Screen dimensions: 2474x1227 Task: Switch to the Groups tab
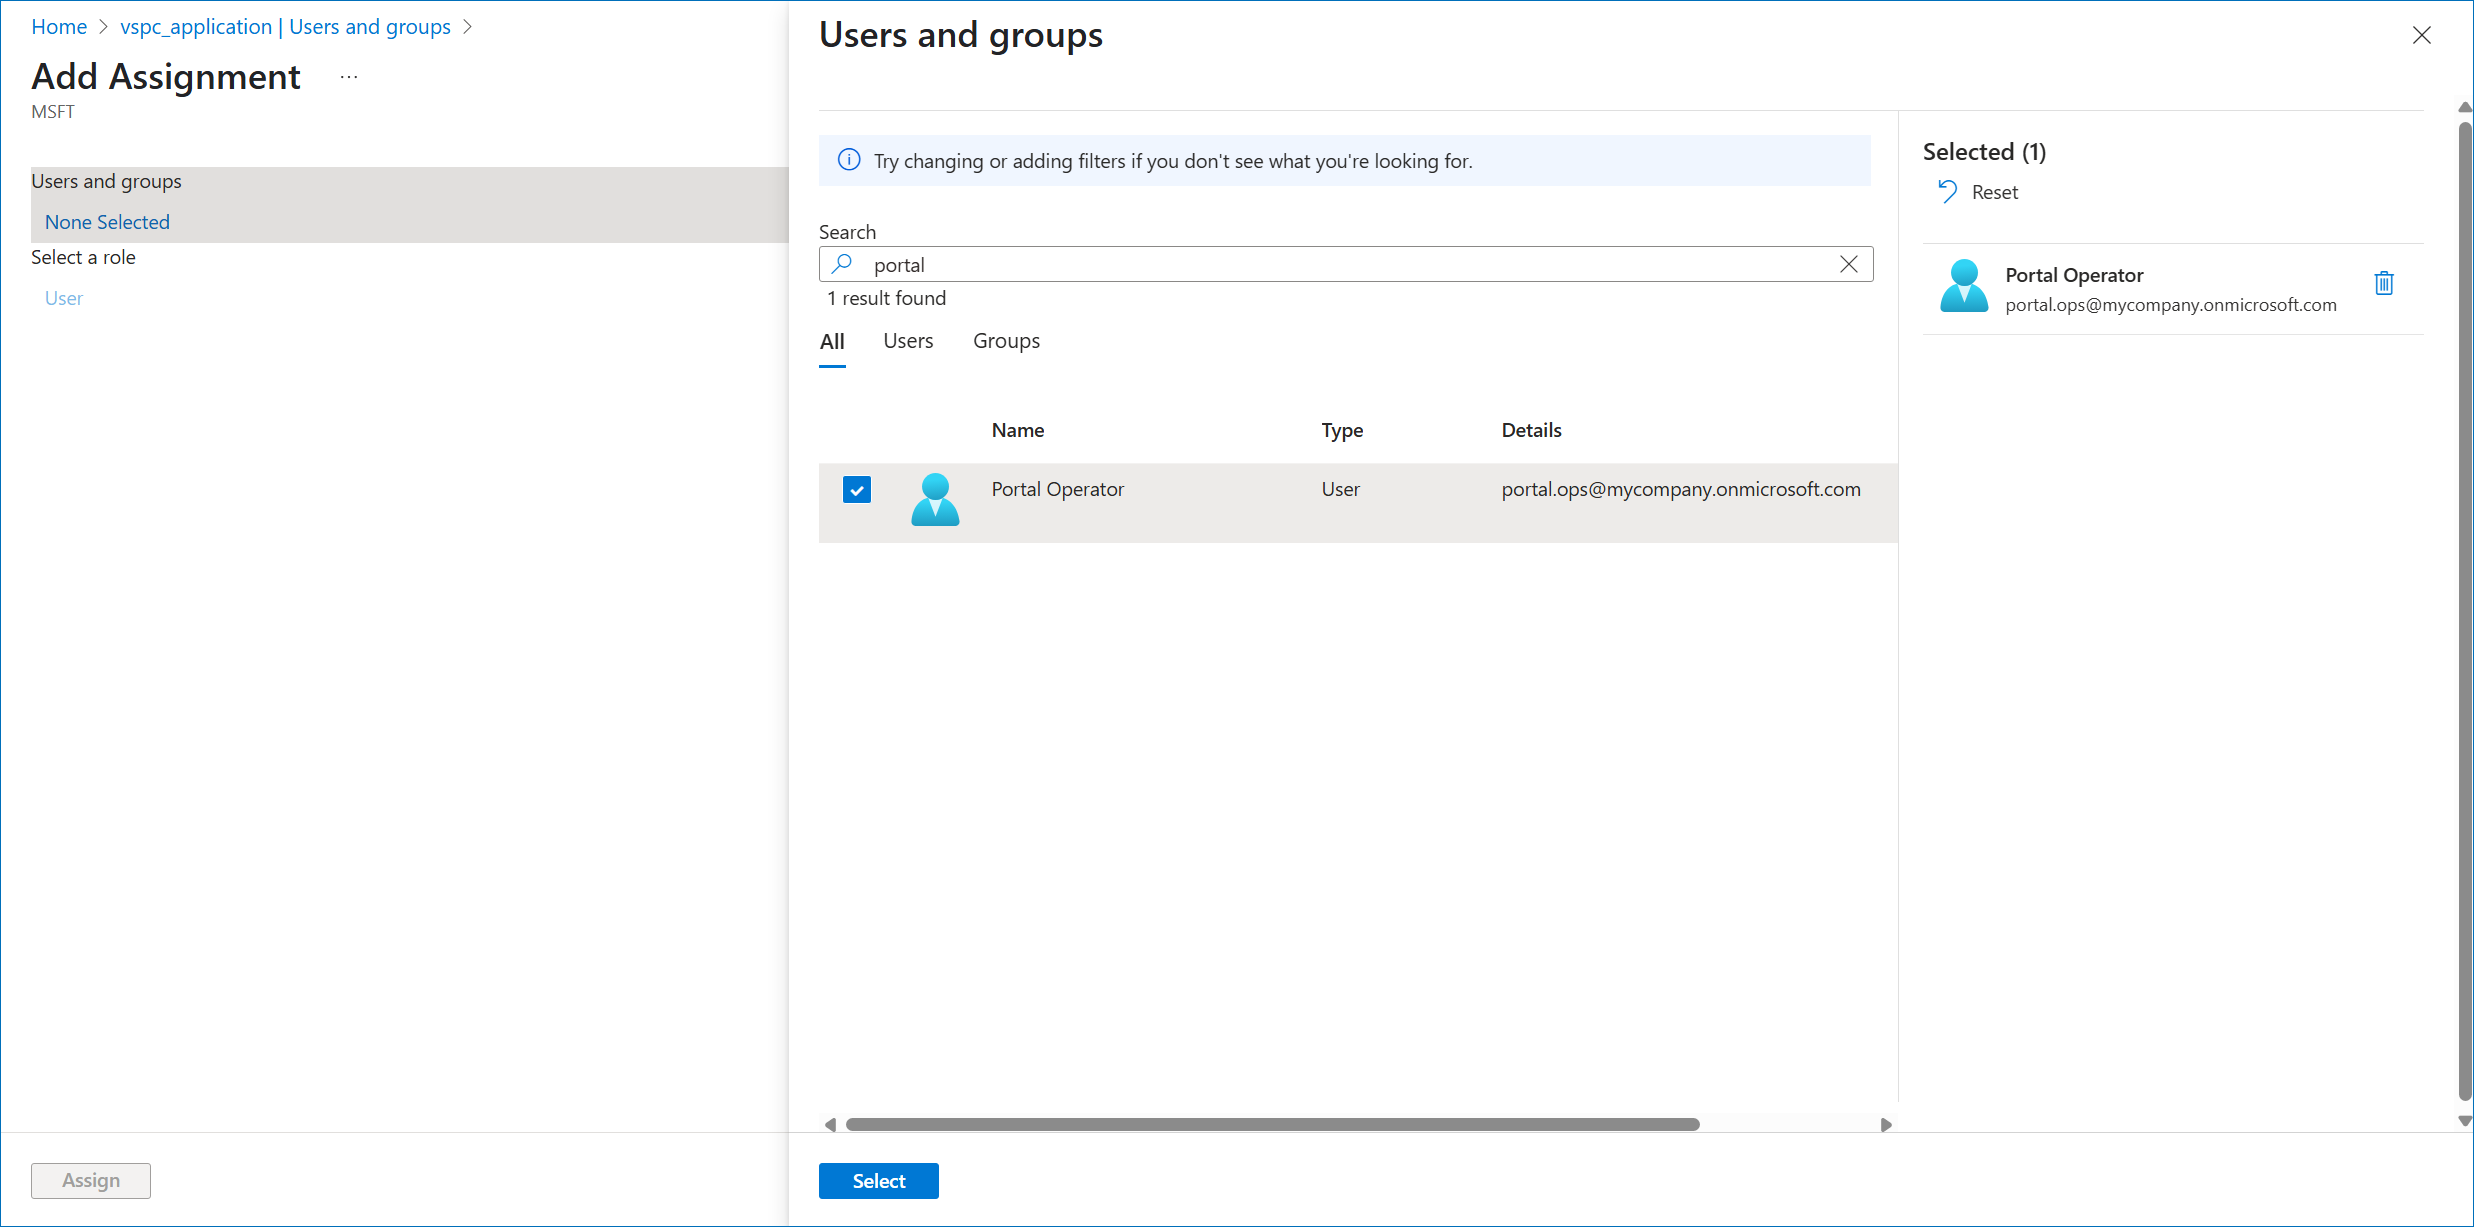point(1005,341)
